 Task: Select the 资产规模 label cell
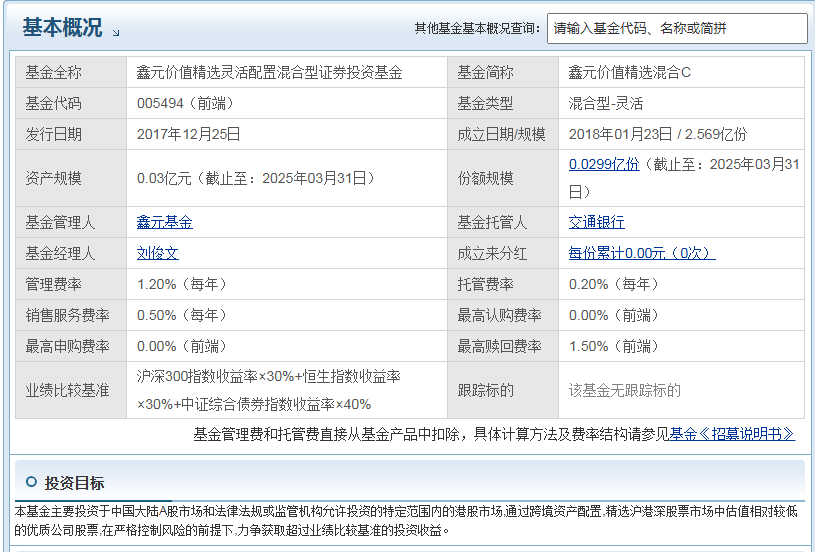point(71,178)
